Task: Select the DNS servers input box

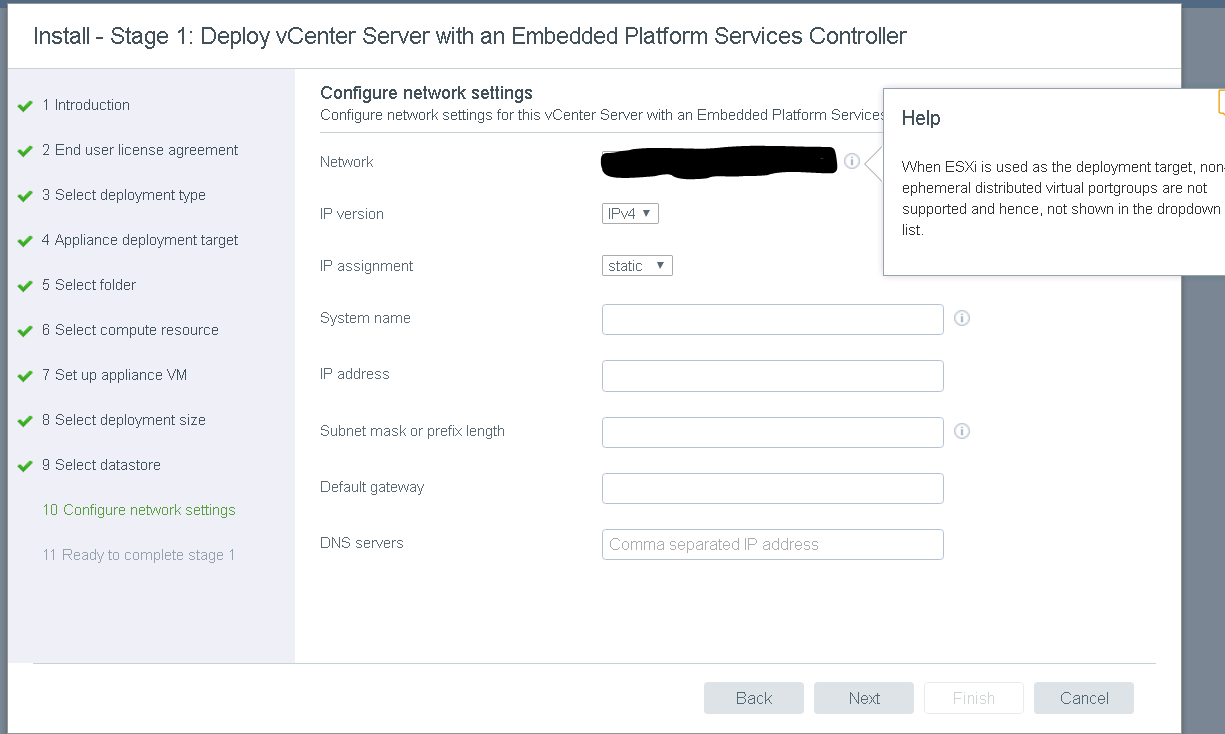Action: (x=772, y=544)
